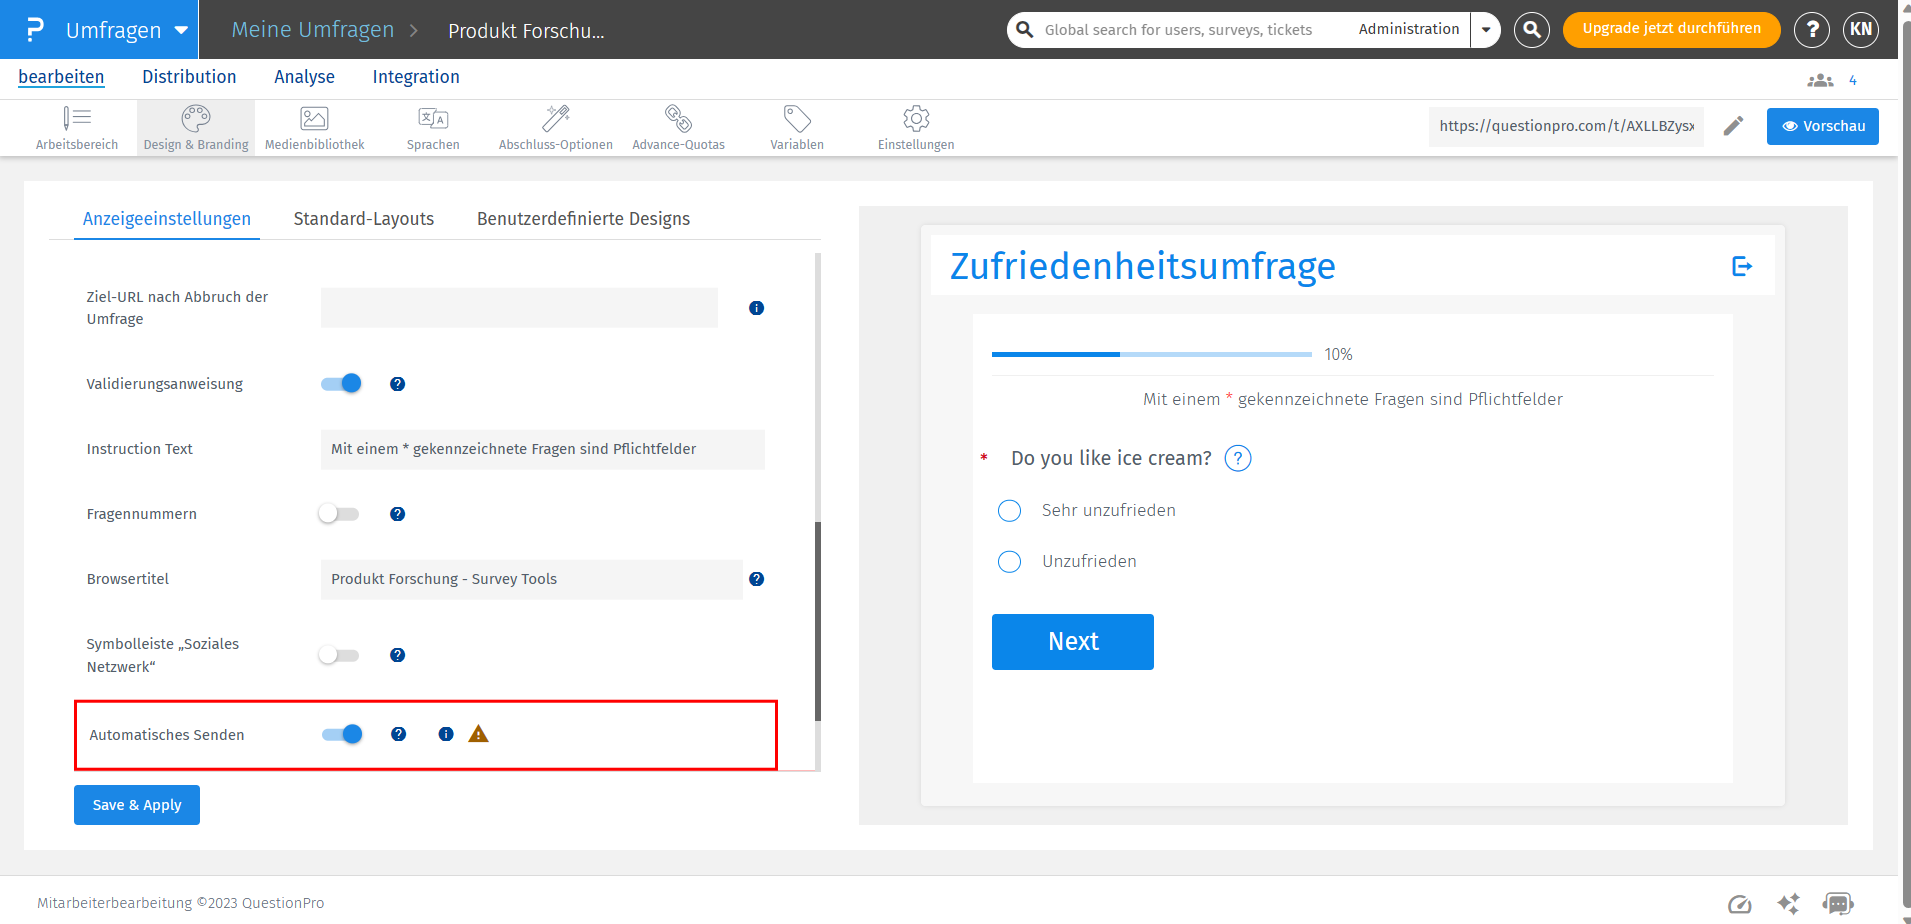Turn off the Automatisches Senden toggle

342,734
